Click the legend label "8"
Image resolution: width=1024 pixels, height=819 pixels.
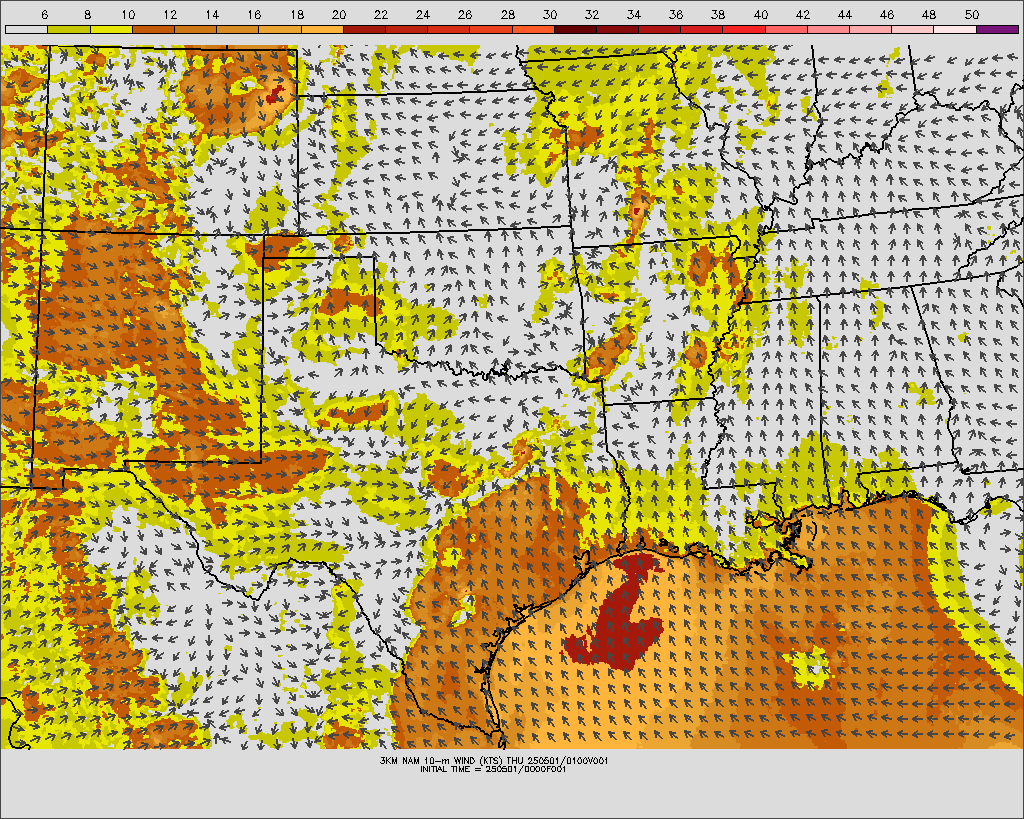pos(88,14)
